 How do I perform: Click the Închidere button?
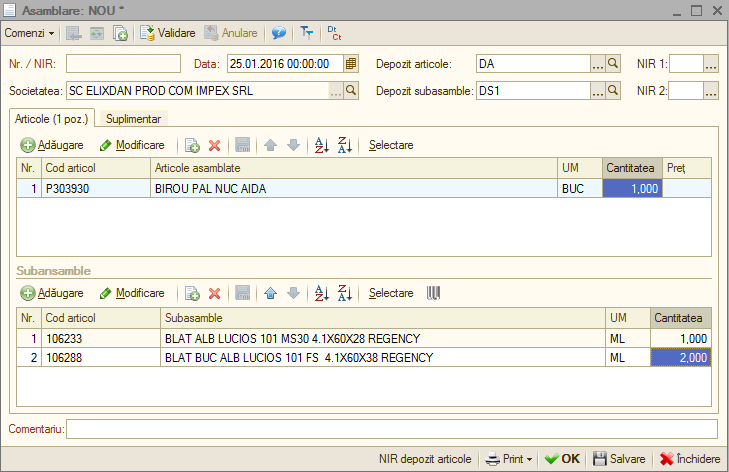coord(690,459)
